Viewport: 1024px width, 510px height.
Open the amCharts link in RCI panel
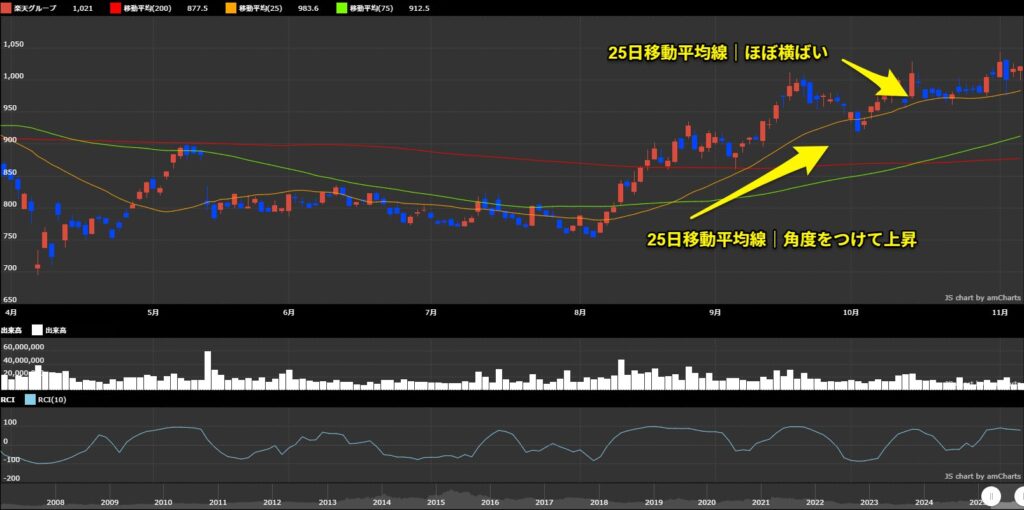[x=981, y=476]
